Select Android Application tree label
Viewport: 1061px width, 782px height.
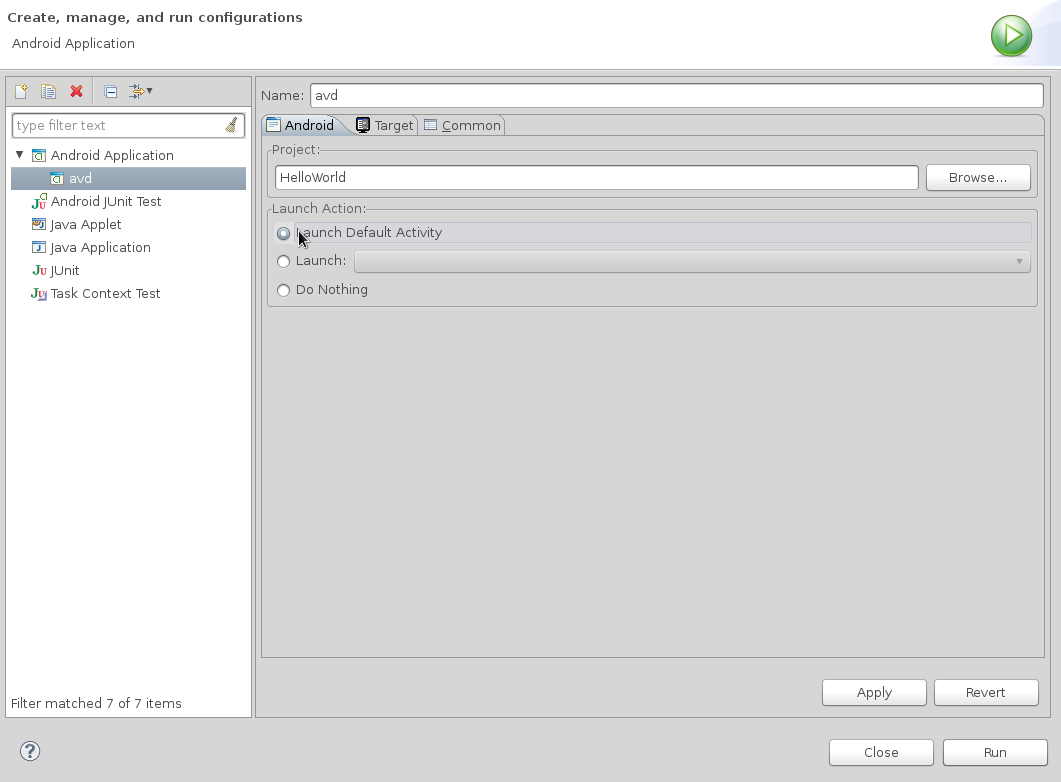[112, 156]
